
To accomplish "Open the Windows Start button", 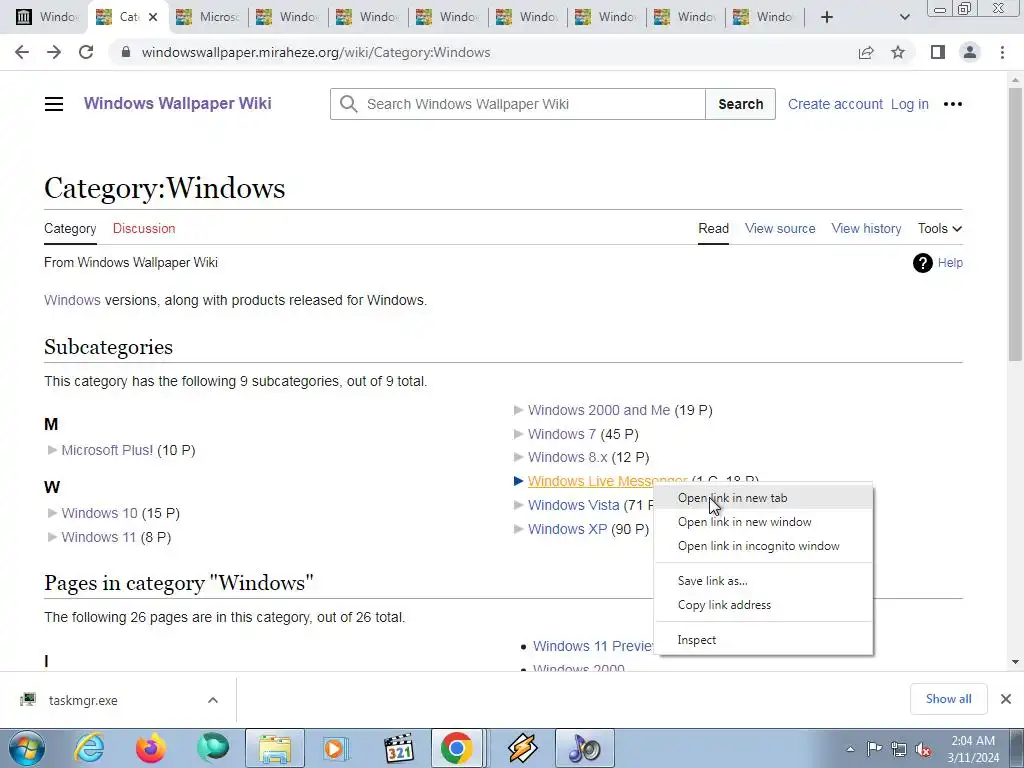I will click(26, 748).
